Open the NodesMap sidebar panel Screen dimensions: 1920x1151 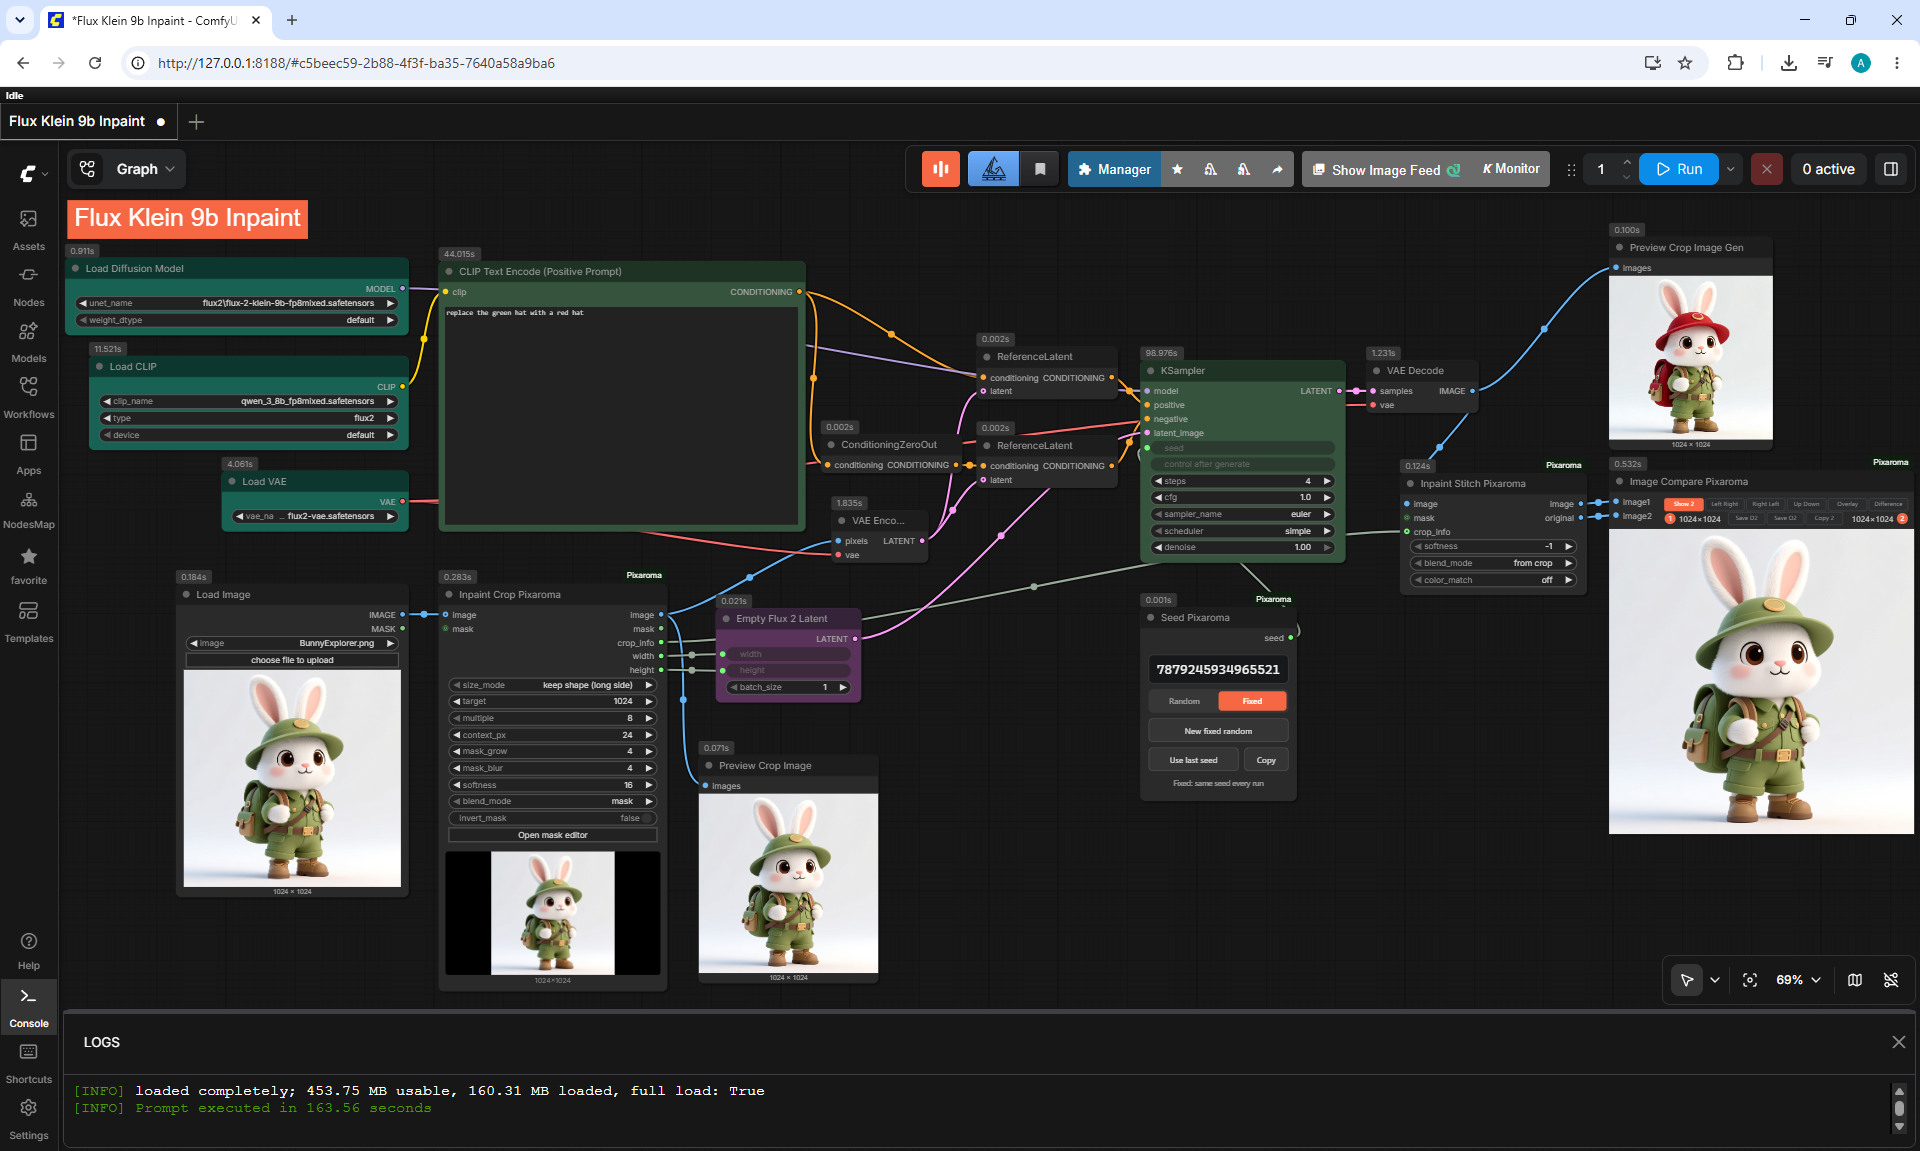point(29,509)
